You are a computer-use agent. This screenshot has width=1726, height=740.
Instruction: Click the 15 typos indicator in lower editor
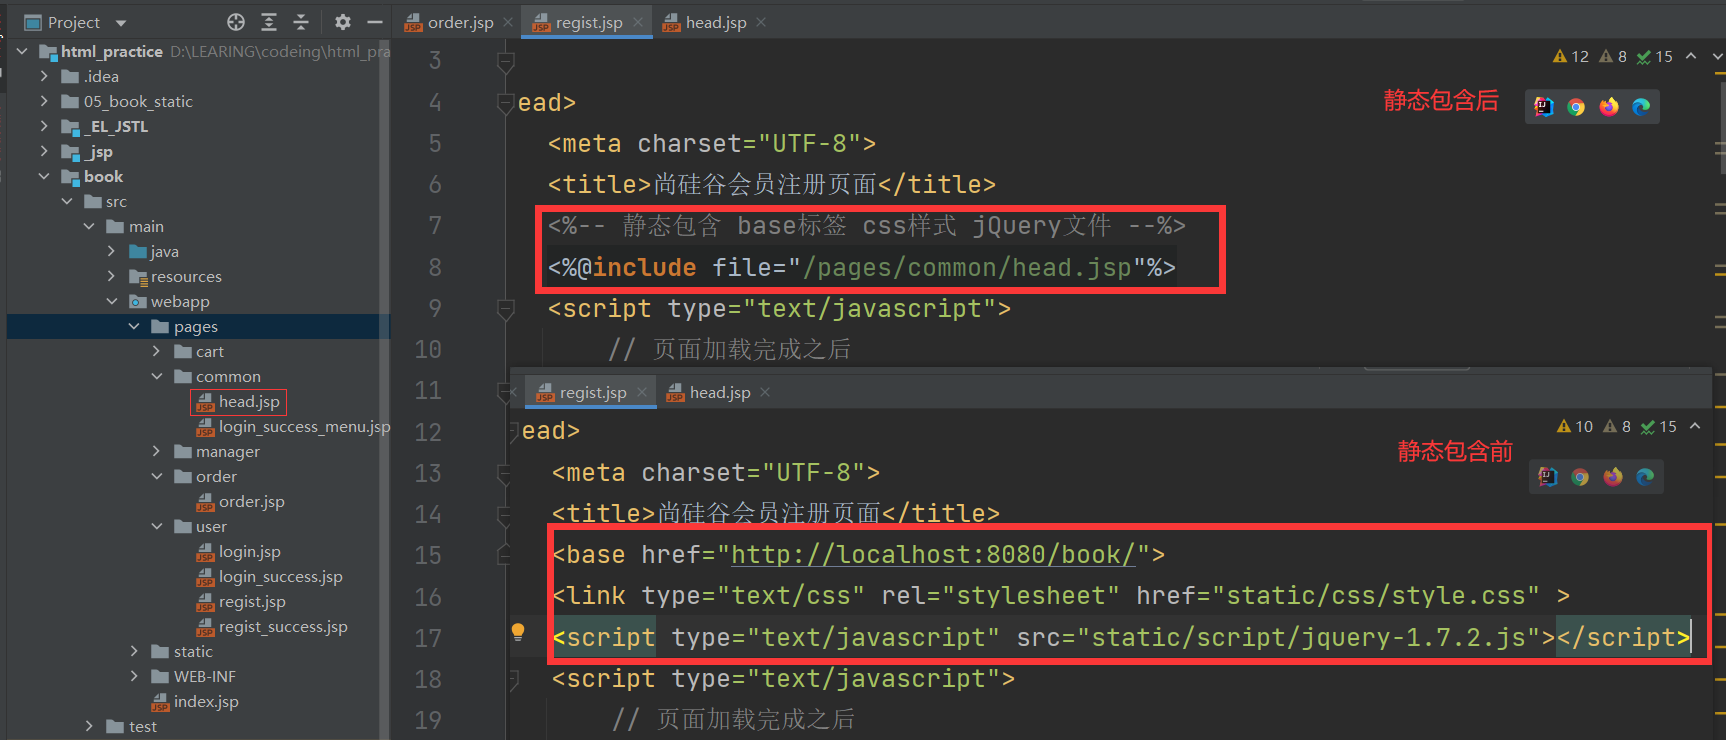coord(1659,427)
